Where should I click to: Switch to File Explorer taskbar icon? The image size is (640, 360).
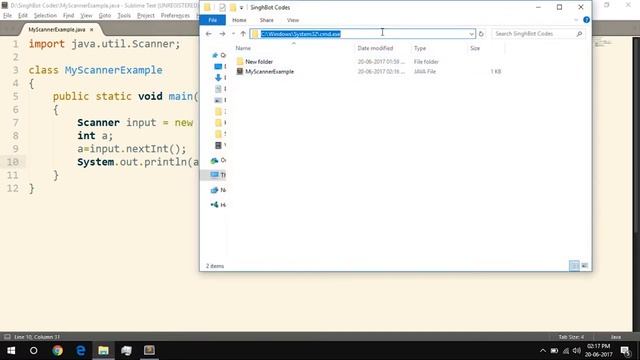(103, 351)
